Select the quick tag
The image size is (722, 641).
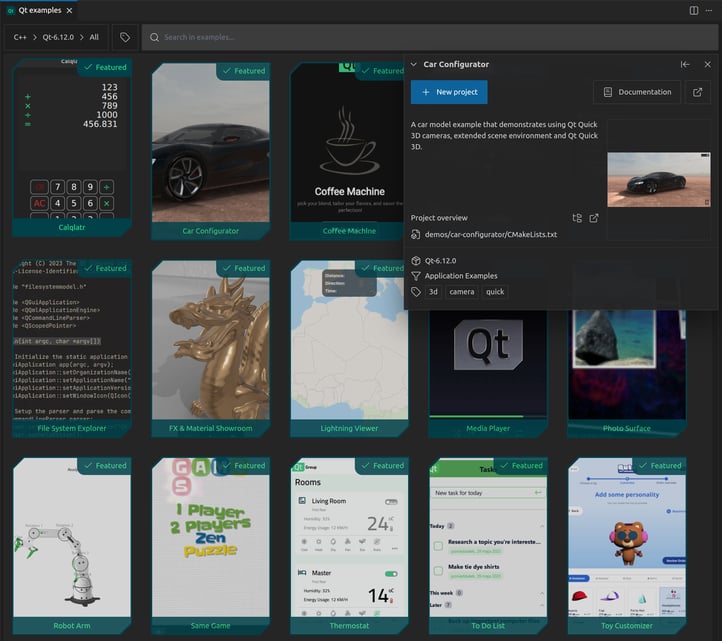495,291
